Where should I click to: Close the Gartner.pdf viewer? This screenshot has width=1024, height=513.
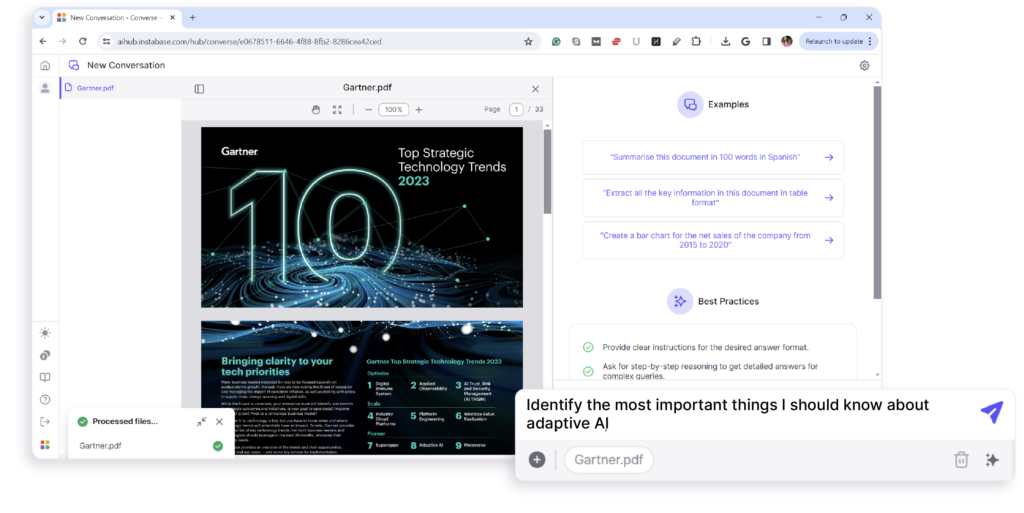536,89
